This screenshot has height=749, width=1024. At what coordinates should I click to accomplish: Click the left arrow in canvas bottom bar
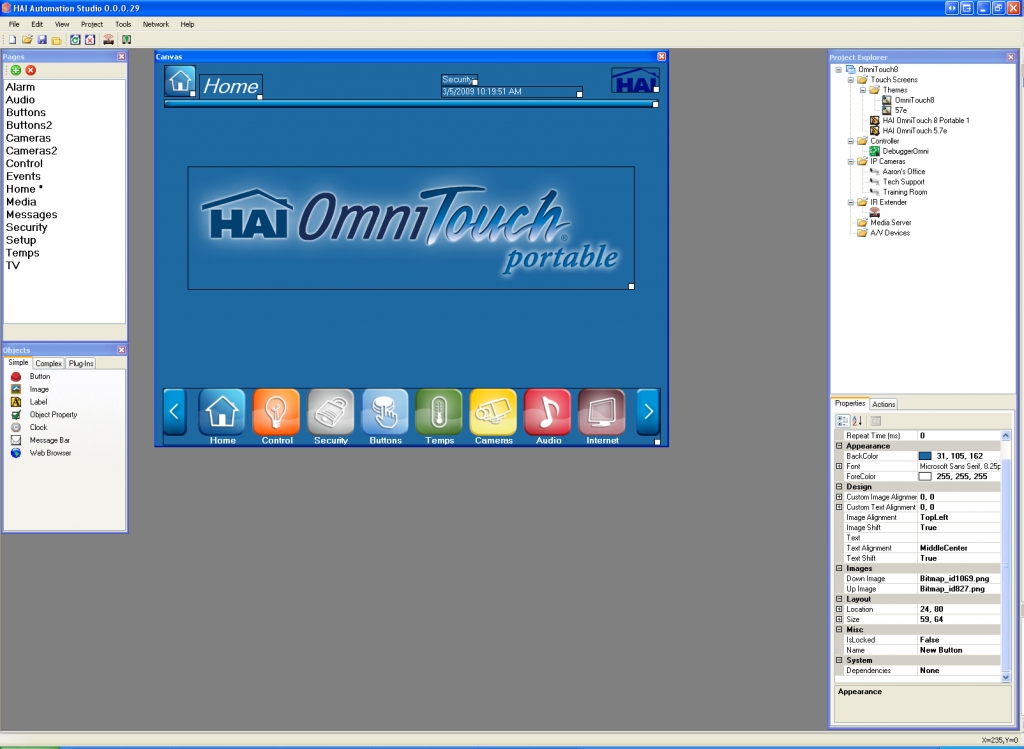point(174,411)
